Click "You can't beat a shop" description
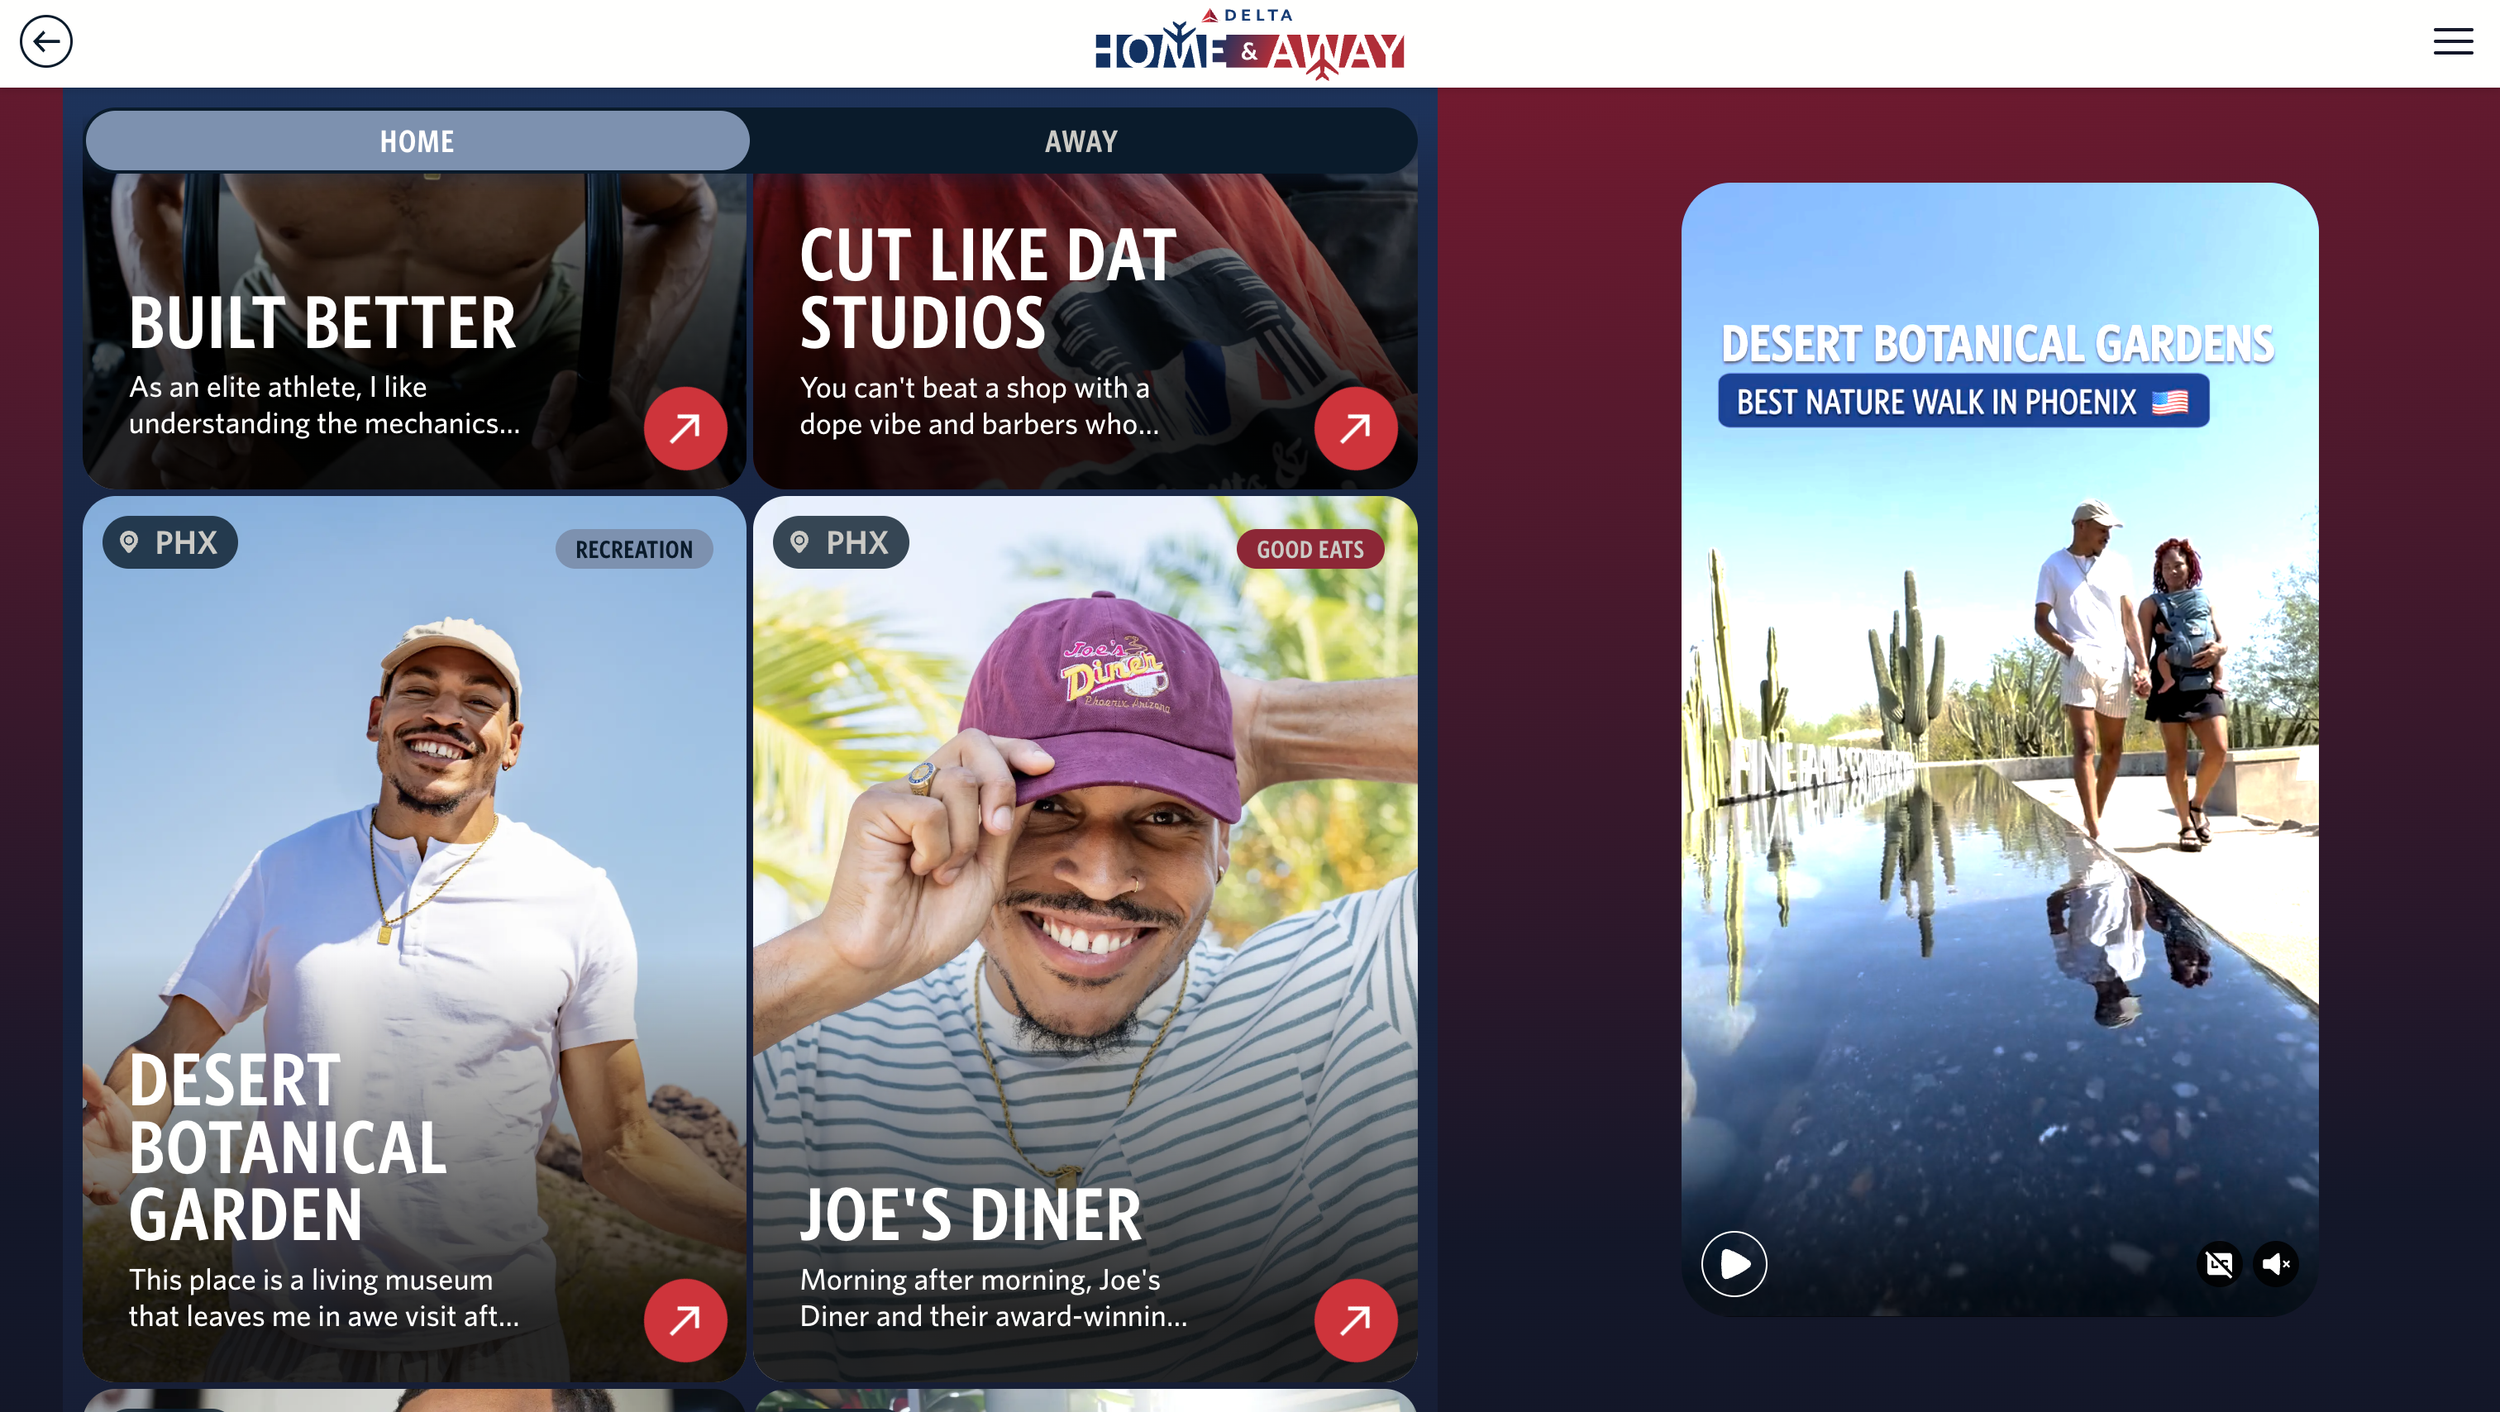Image resolution: width=2500 pixels, height=1412 pixels. coord(979,406)
